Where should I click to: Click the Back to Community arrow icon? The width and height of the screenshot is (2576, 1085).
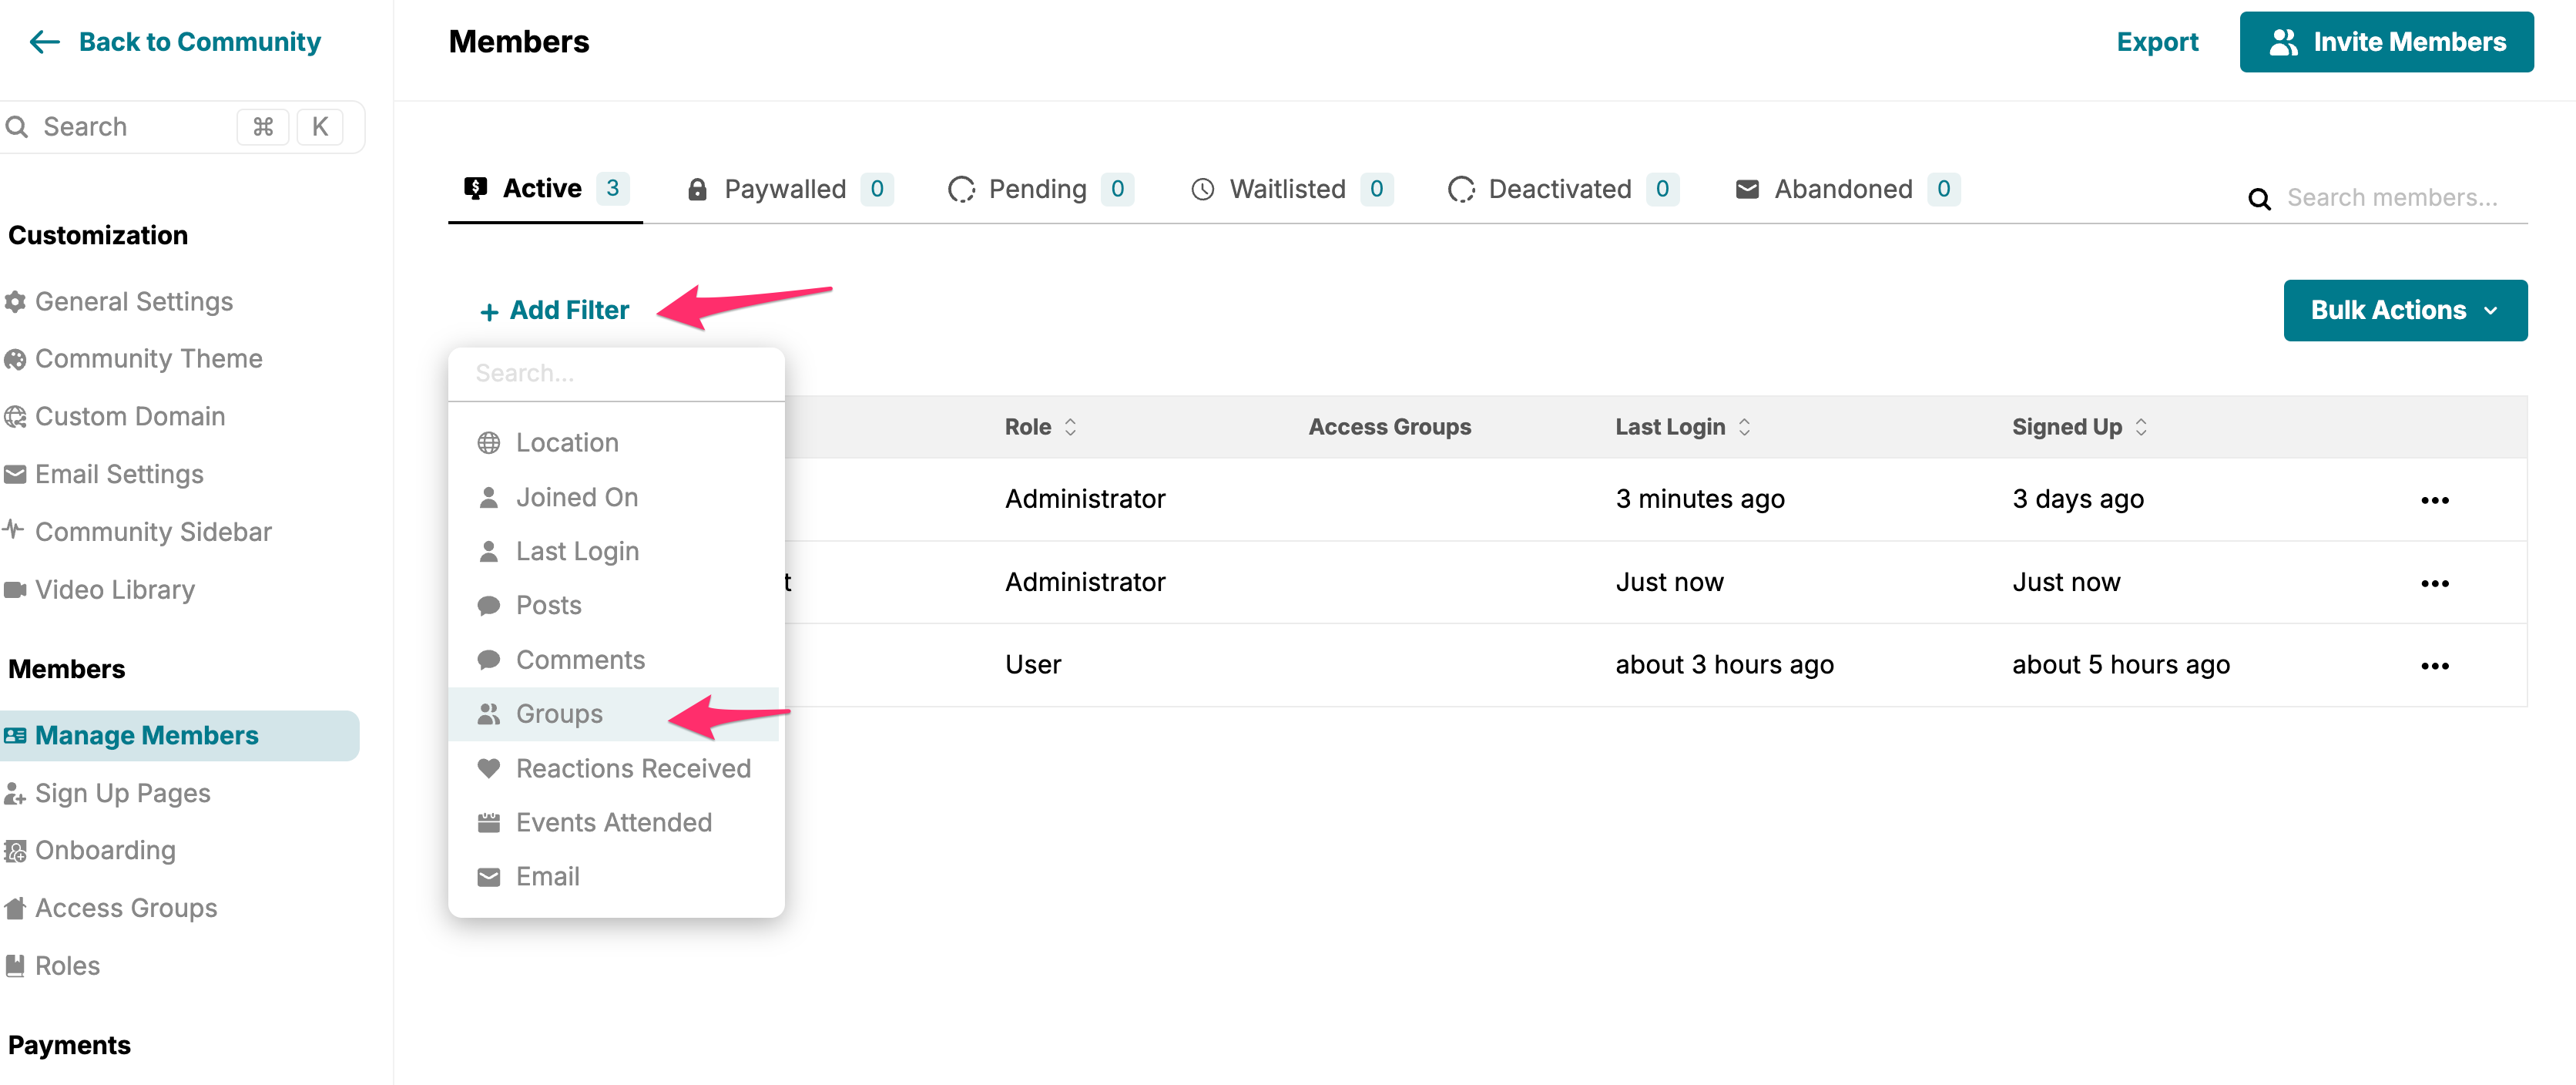click(x=44, y=42)
